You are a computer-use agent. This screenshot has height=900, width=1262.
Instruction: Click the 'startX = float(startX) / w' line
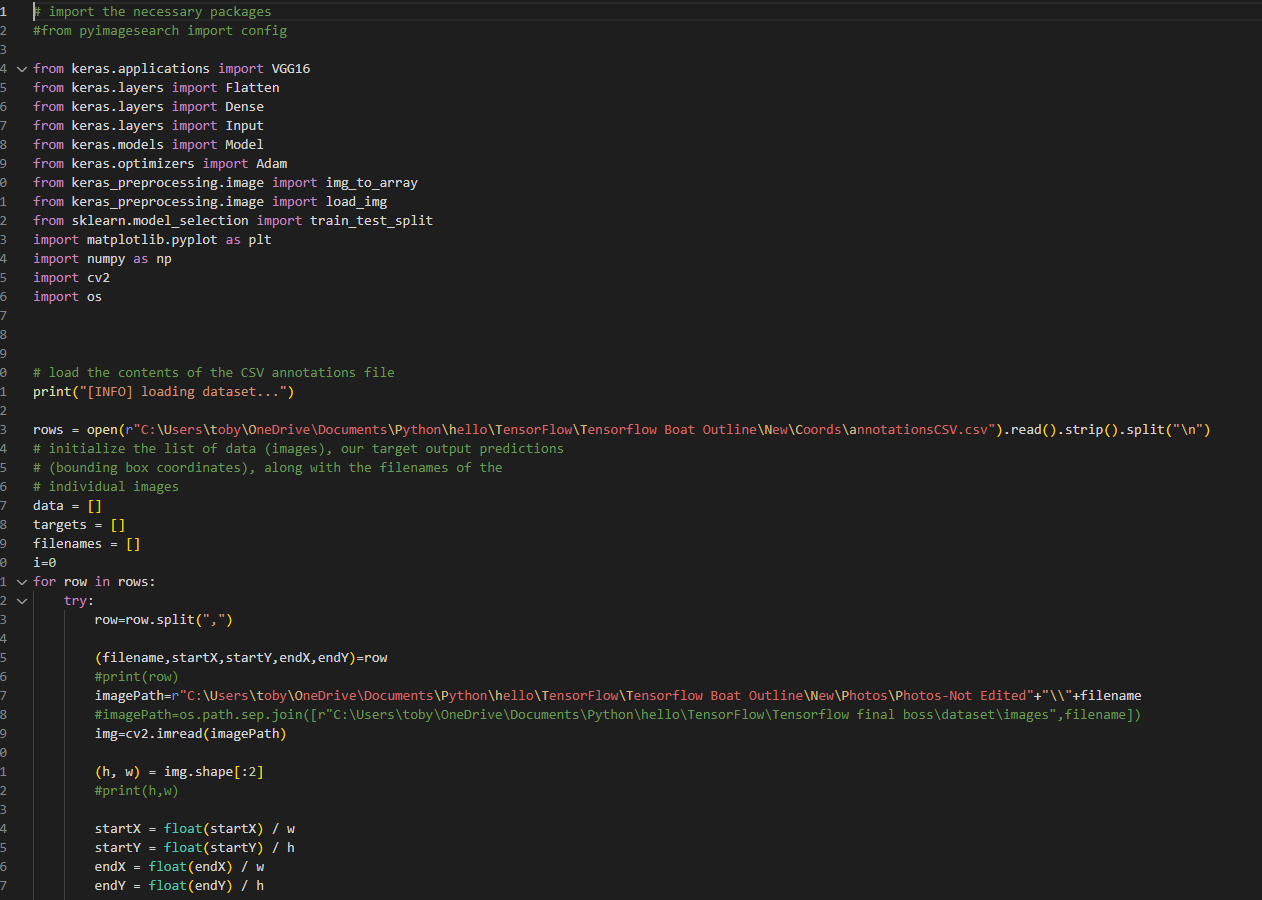point(195,829)
